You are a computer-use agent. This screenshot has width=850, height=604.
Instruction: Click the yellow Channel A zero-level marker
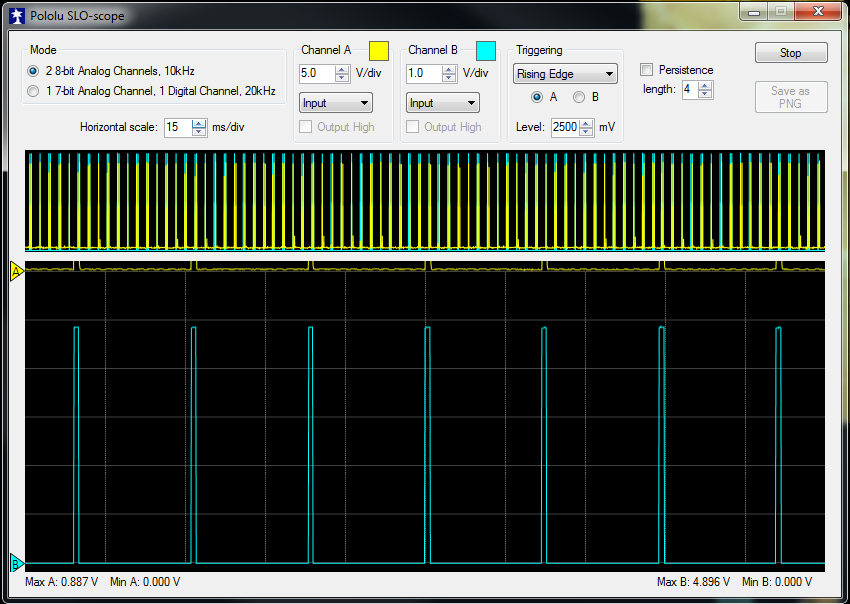17,271
